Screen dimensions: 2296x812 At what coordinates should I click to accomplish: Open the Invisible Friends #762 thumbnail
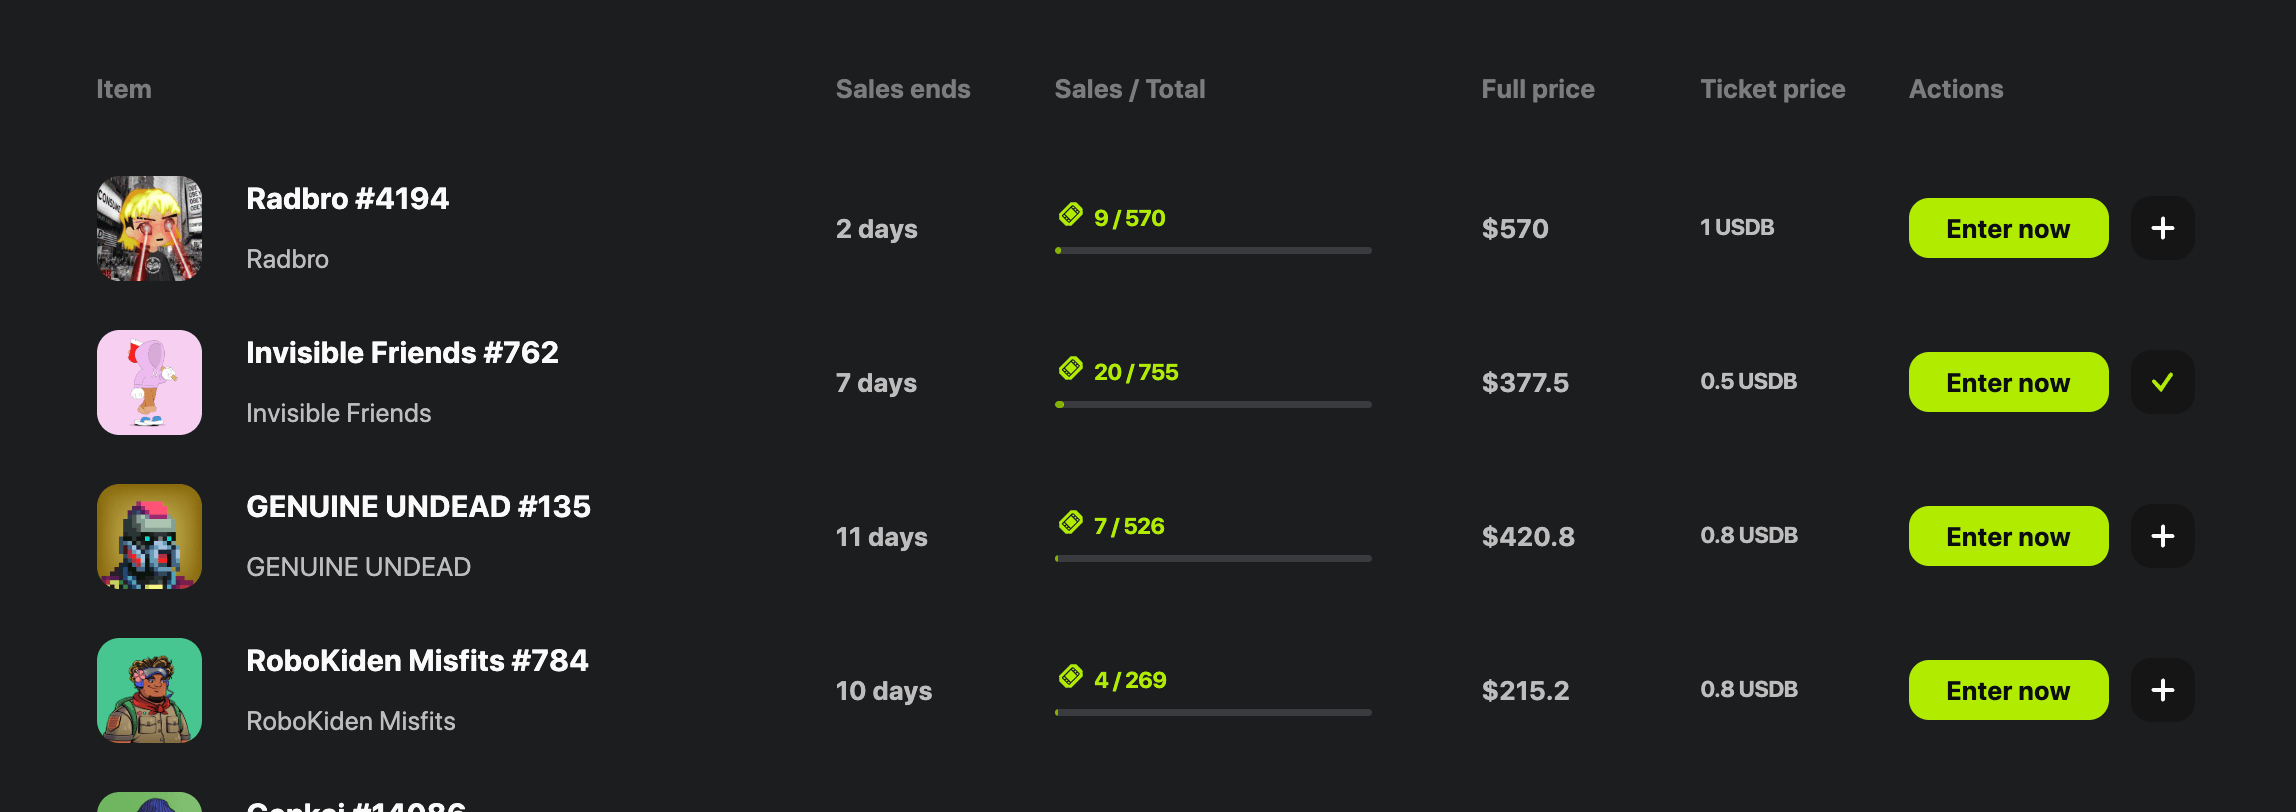coord(149,382)
